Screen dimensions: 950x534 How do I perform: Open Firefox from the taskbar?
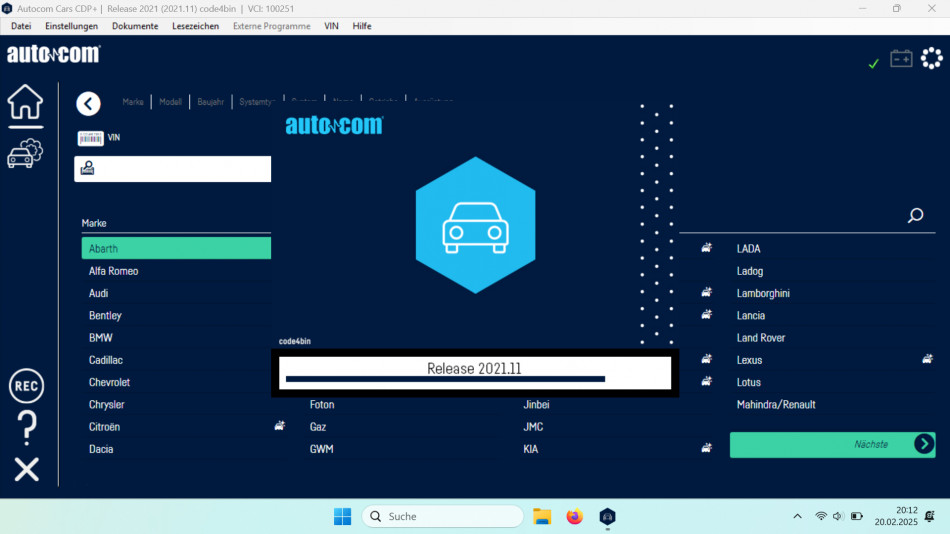574,516
